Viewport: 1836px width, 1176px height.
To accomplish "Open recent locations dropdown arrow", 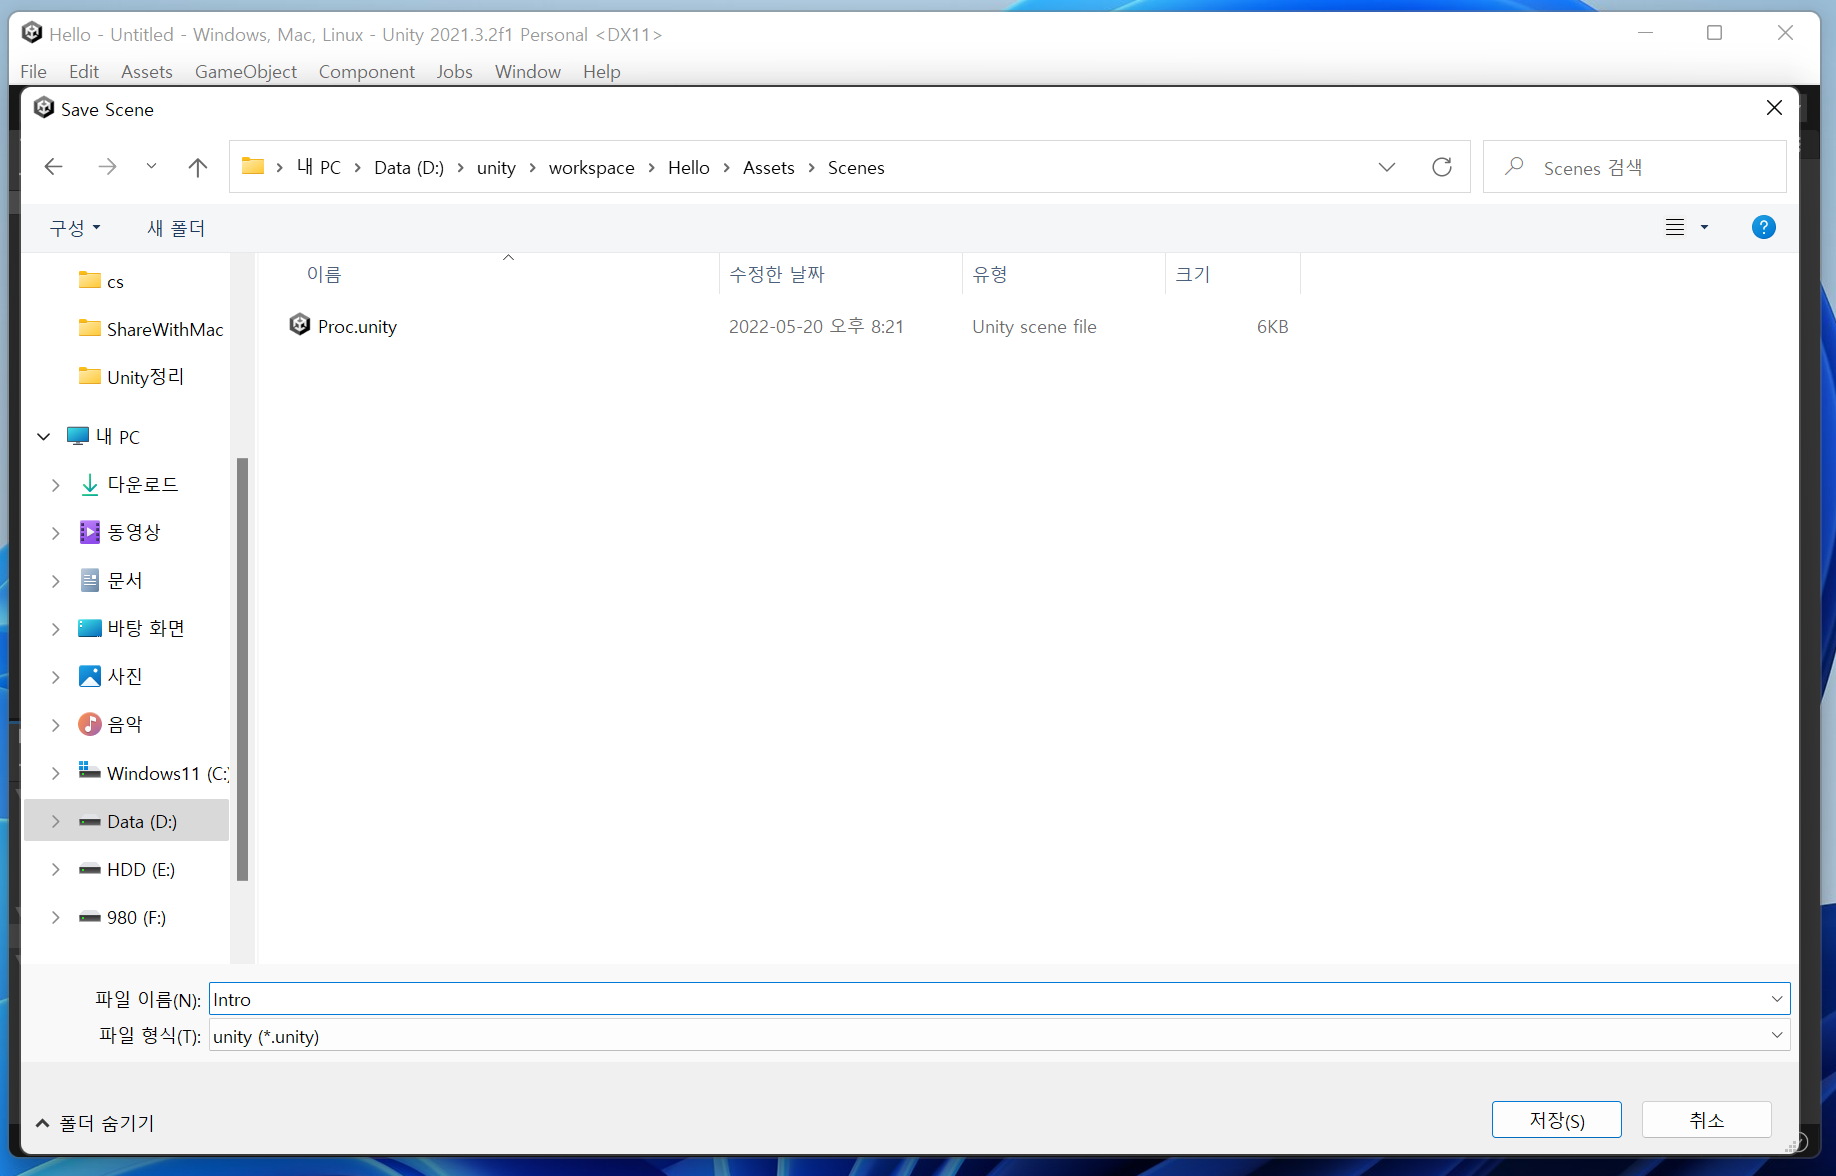I will (151, 167).
